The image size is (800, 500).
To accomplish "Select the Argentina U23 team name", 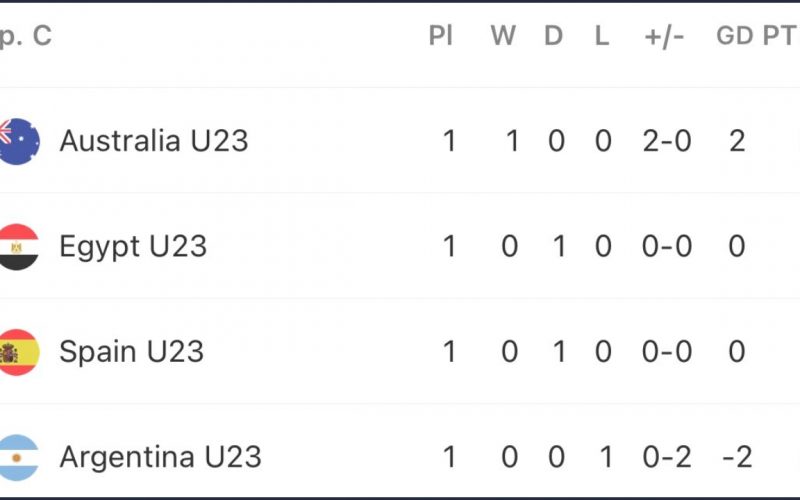I will [160, 457].
